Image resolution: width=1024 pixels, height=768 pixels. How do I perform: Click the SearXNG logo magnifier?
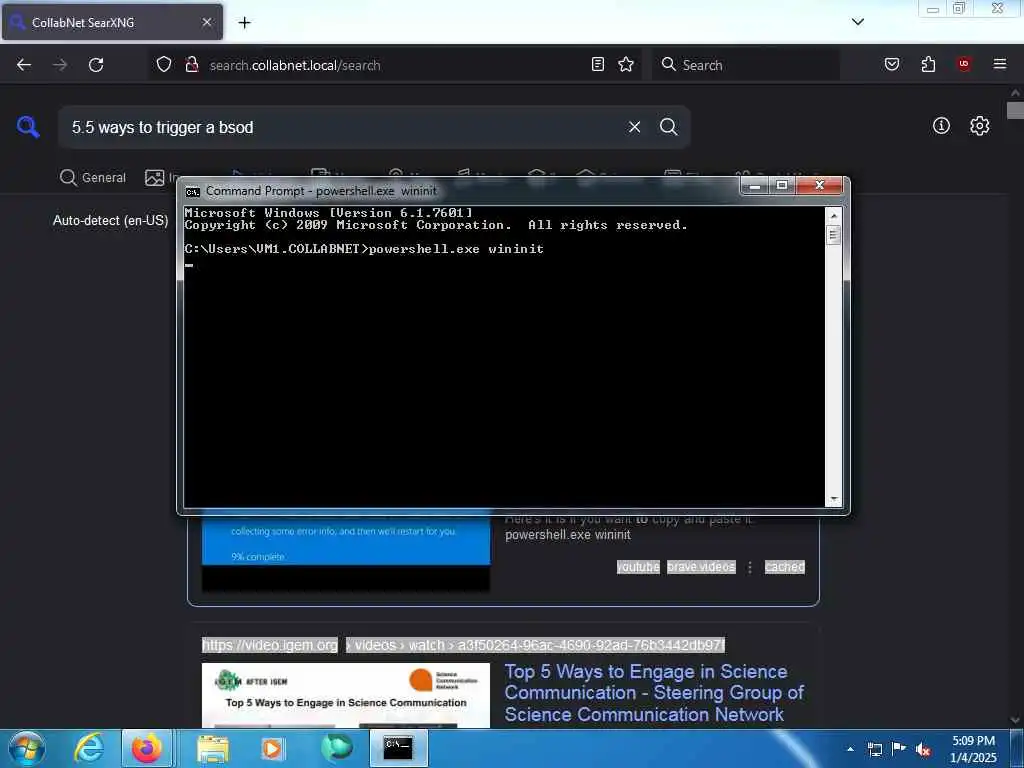coord(28,126)
